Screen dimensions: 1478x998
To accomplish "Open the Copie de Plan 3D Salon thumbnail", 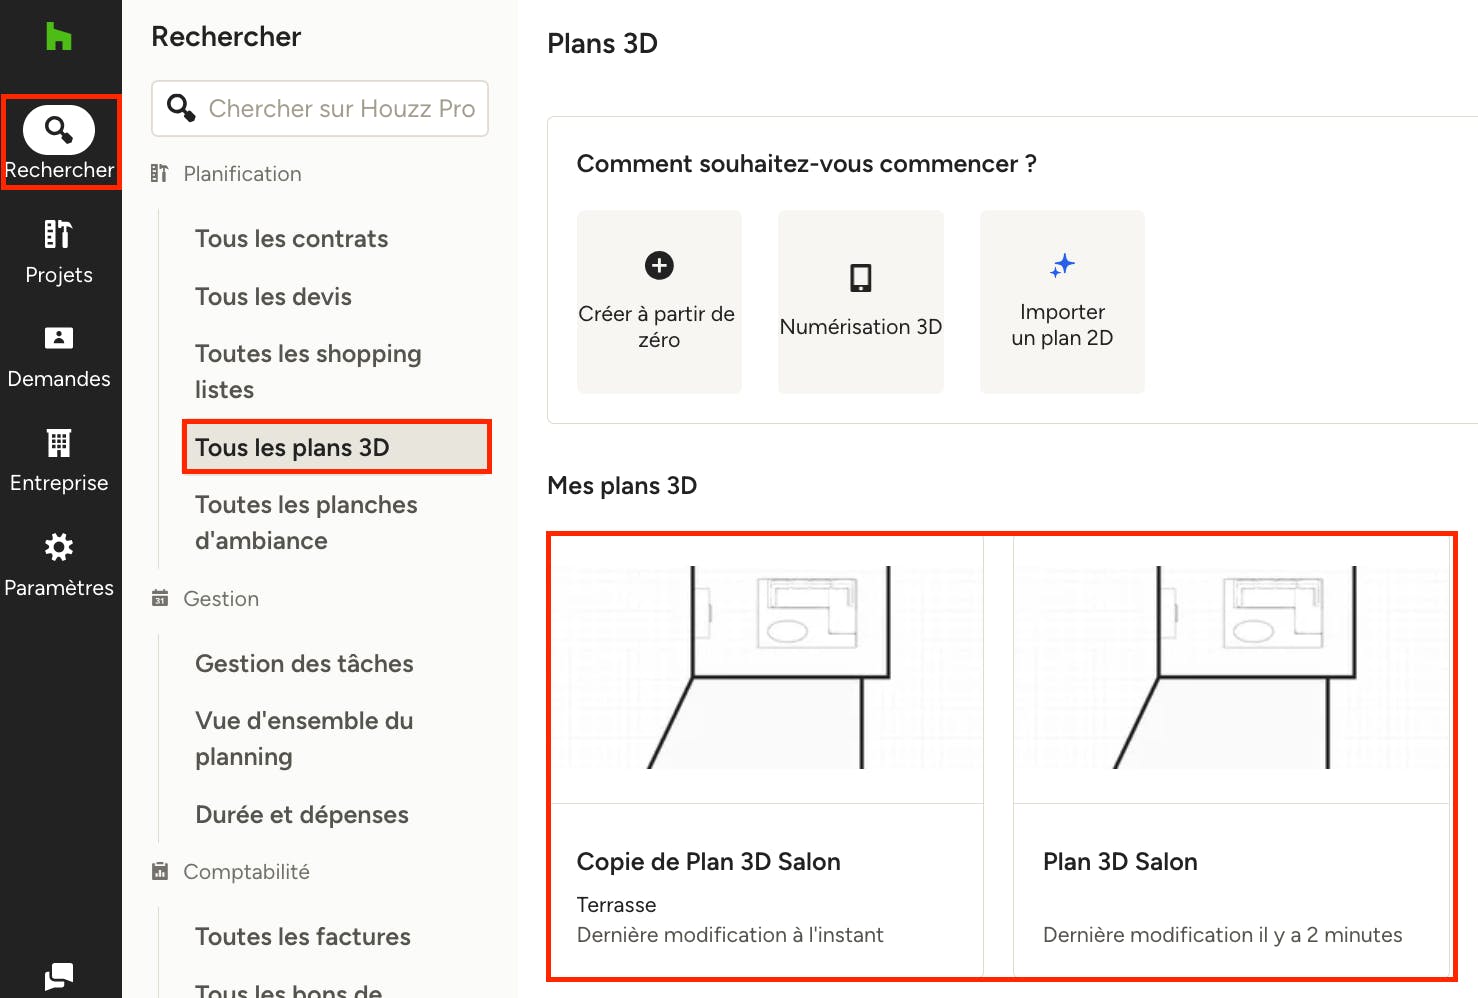I will pos(767,667).
